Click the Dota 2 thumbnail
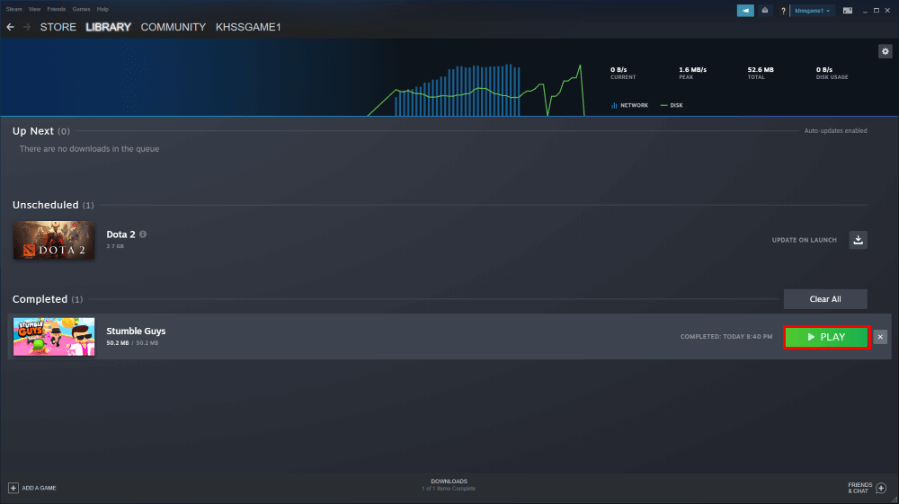The width and height of the screenshot is (899, 504). [54, 240]
